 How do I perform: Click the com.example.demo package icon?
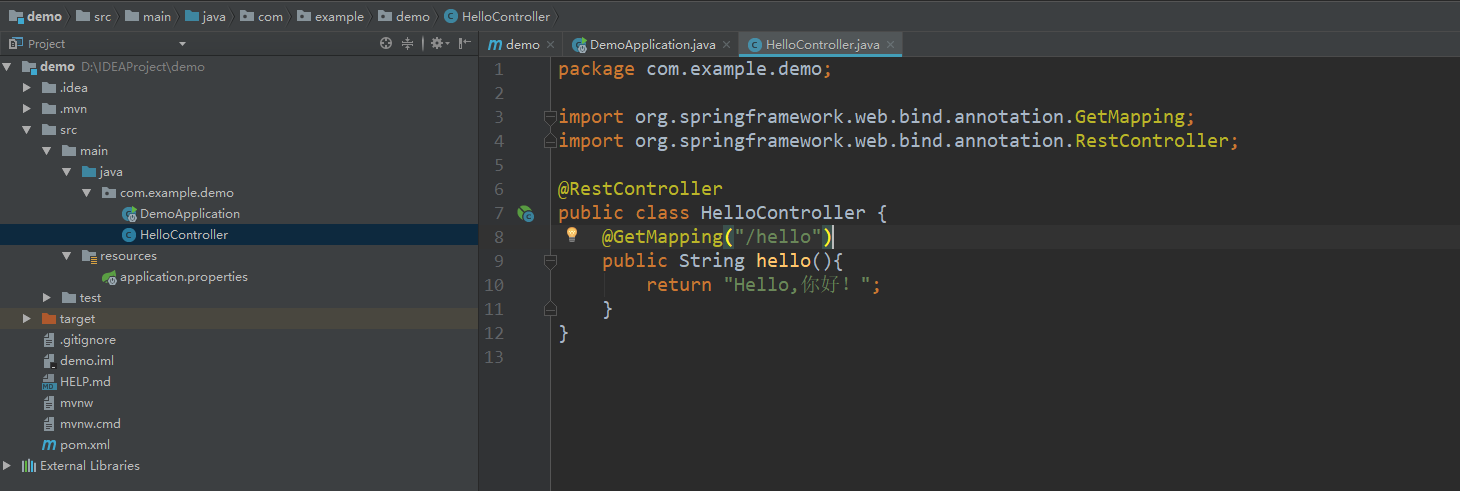(x=108, y=193)
